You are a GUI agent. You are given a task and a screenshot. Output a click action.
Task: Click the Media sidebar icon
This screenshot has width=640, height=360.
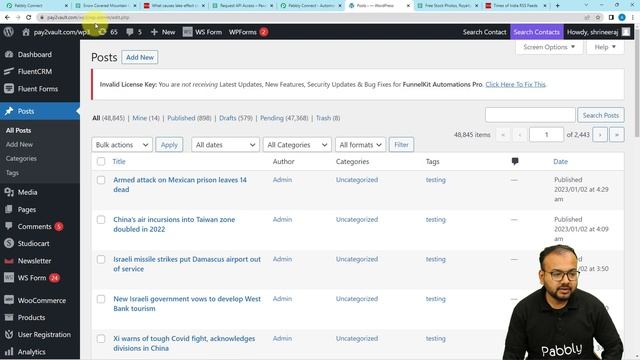(x=9, y=192)
